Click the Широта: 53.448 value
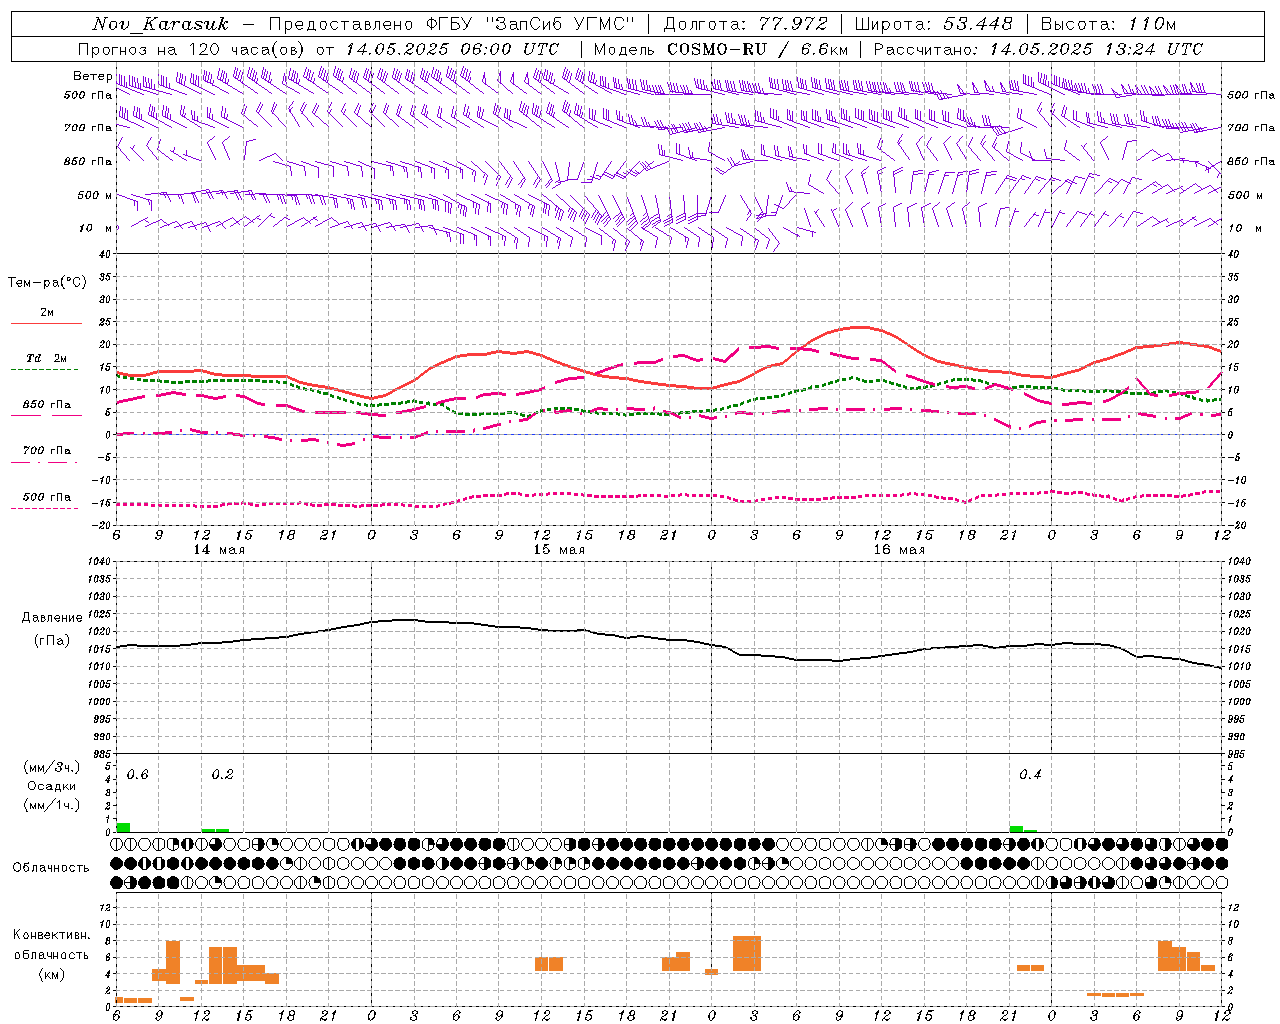This screenshot has height=1024, width=1280. click(933, 24)
